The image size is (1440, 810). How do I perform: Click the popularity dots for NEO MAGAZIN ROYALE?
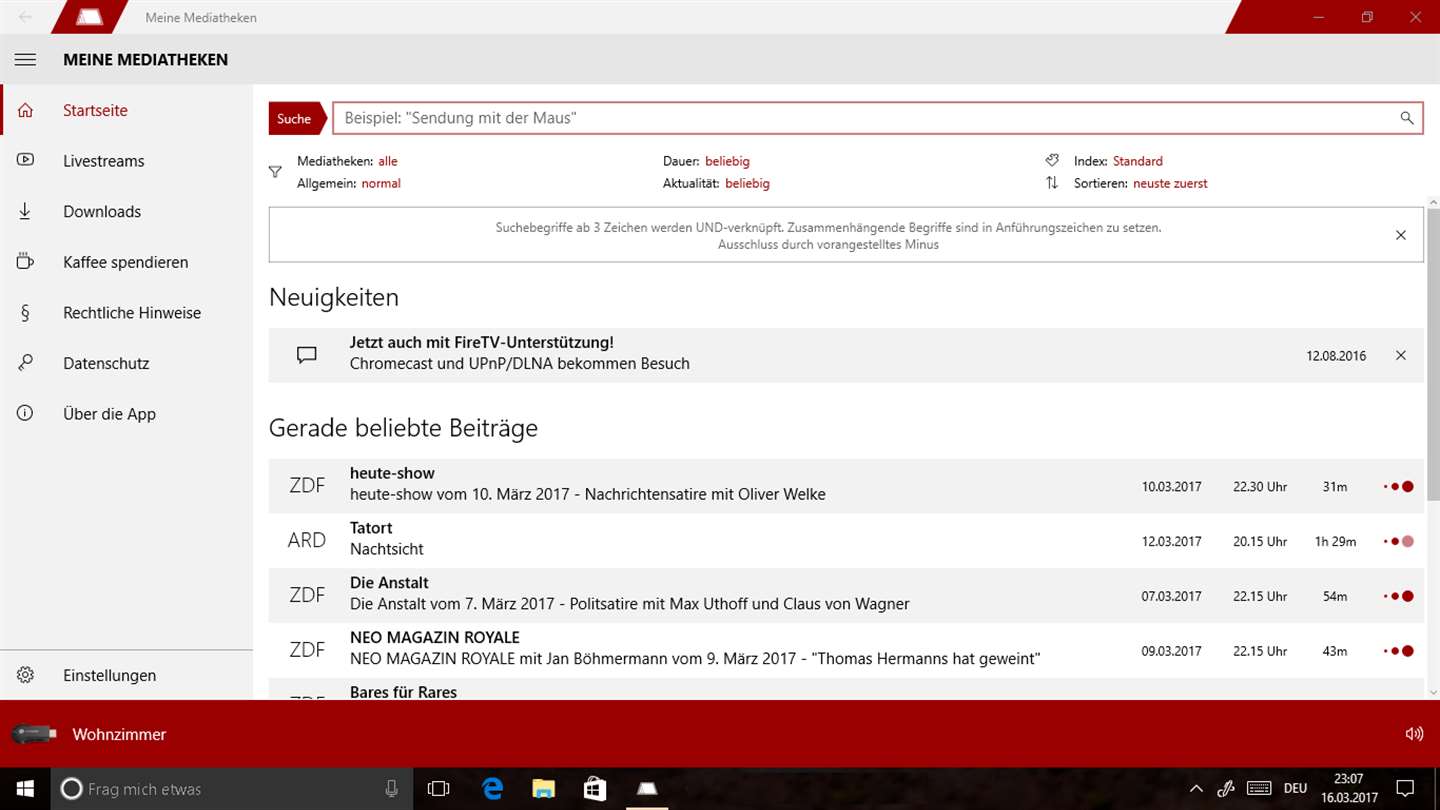1398,652
